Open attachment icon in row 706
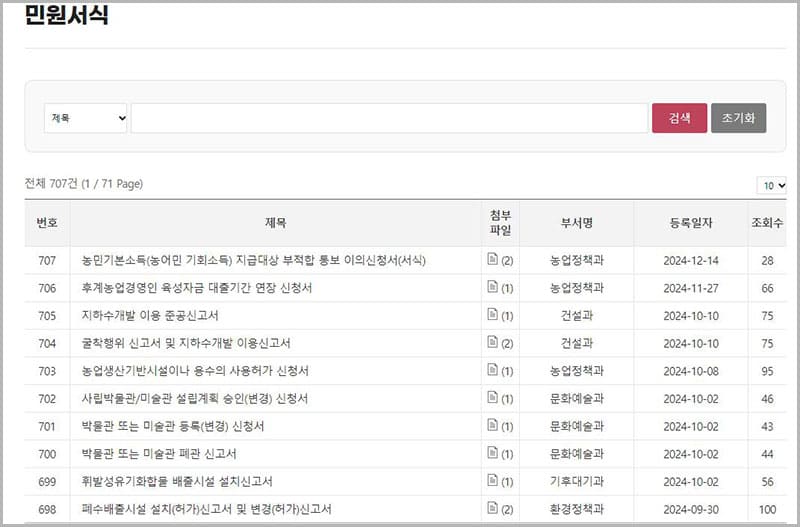The width and height of the screenshot is (800, 527). click(492, 288)
